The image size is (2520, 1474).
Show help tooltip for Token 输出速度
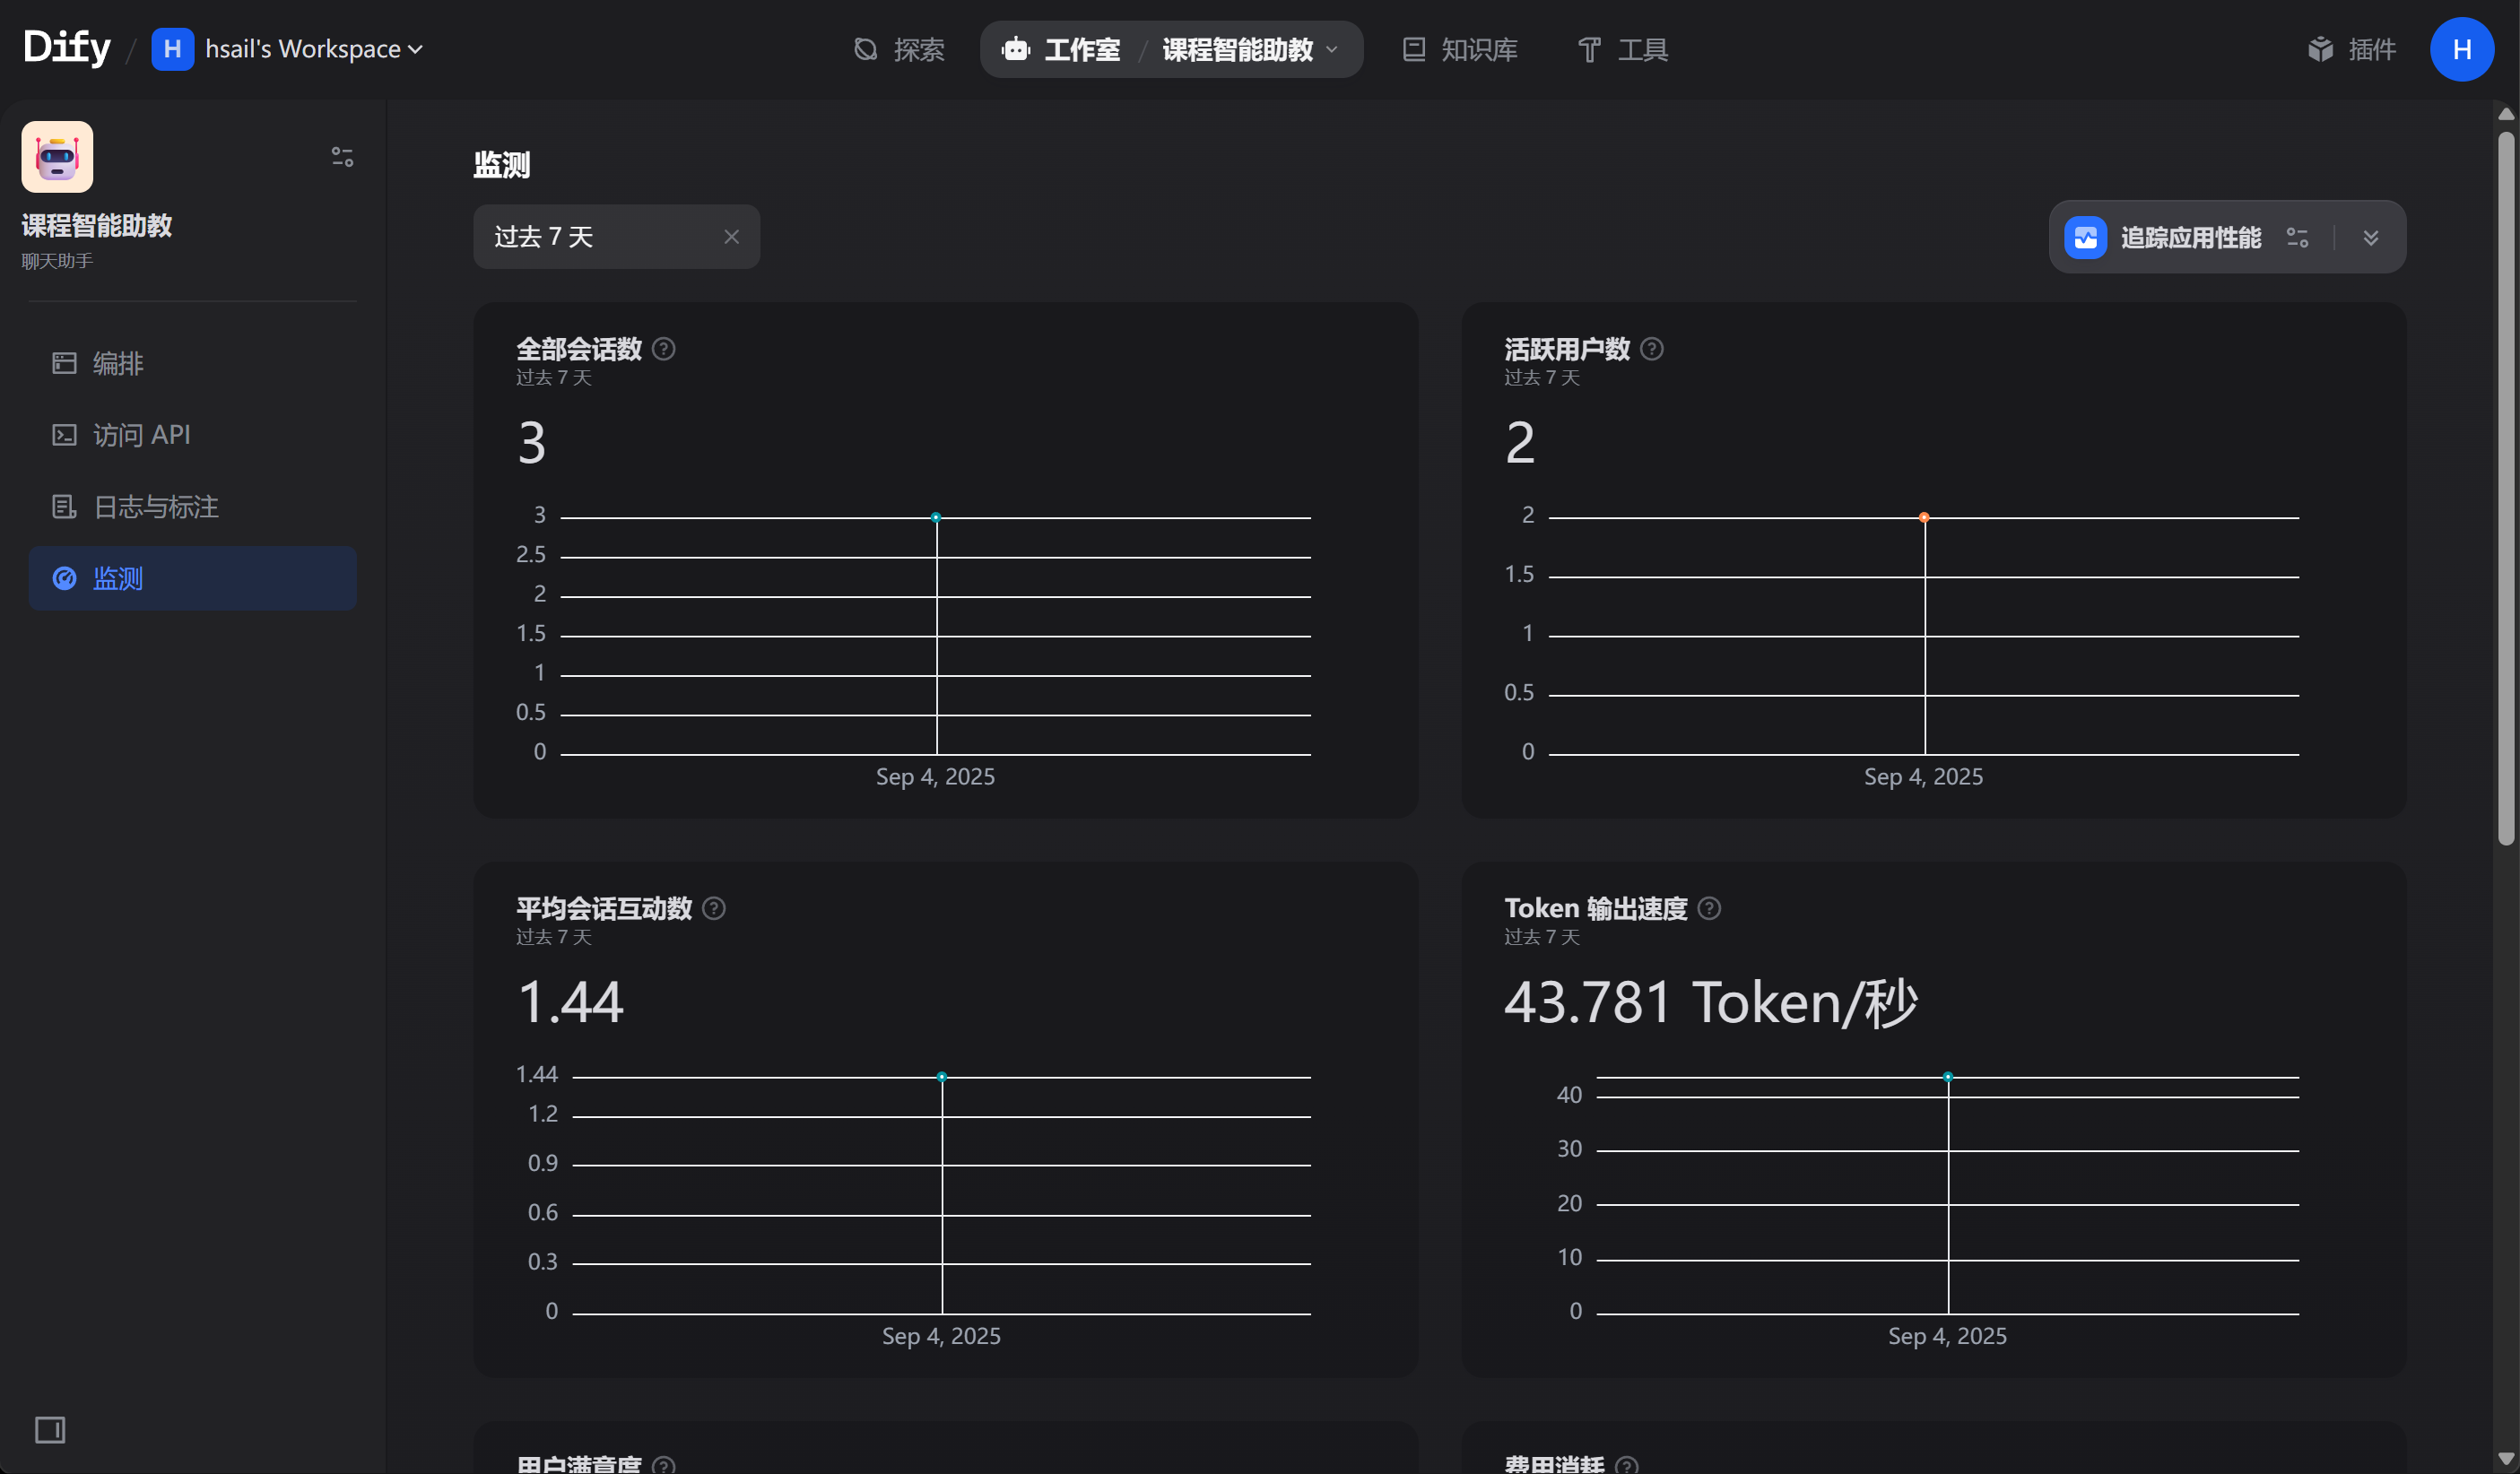click(x=1709, y=908)
